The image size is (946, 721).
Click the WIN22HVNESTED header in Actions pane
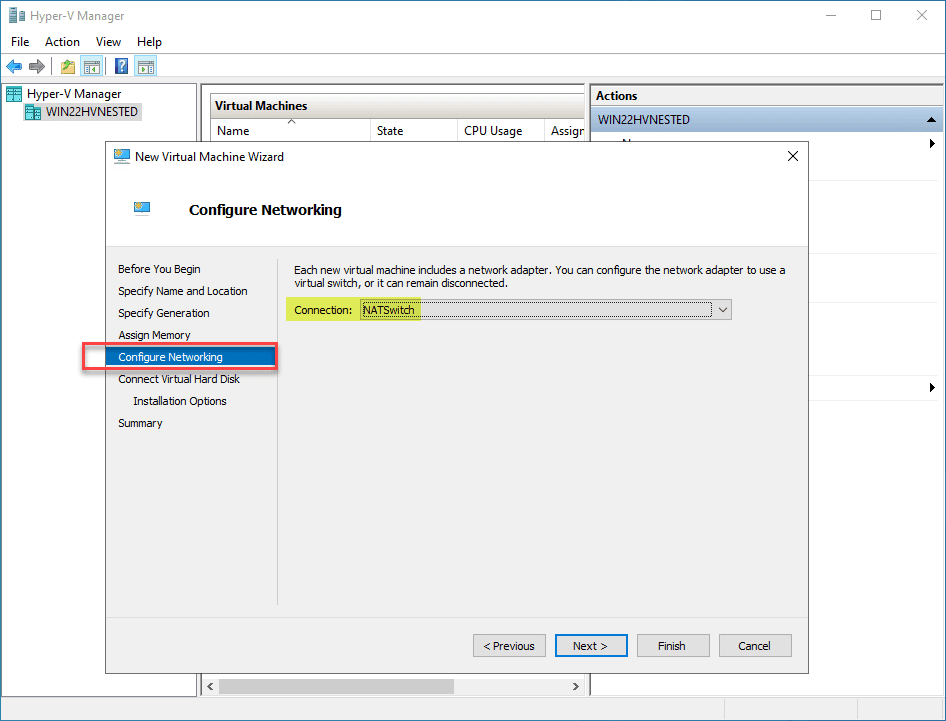766,120
